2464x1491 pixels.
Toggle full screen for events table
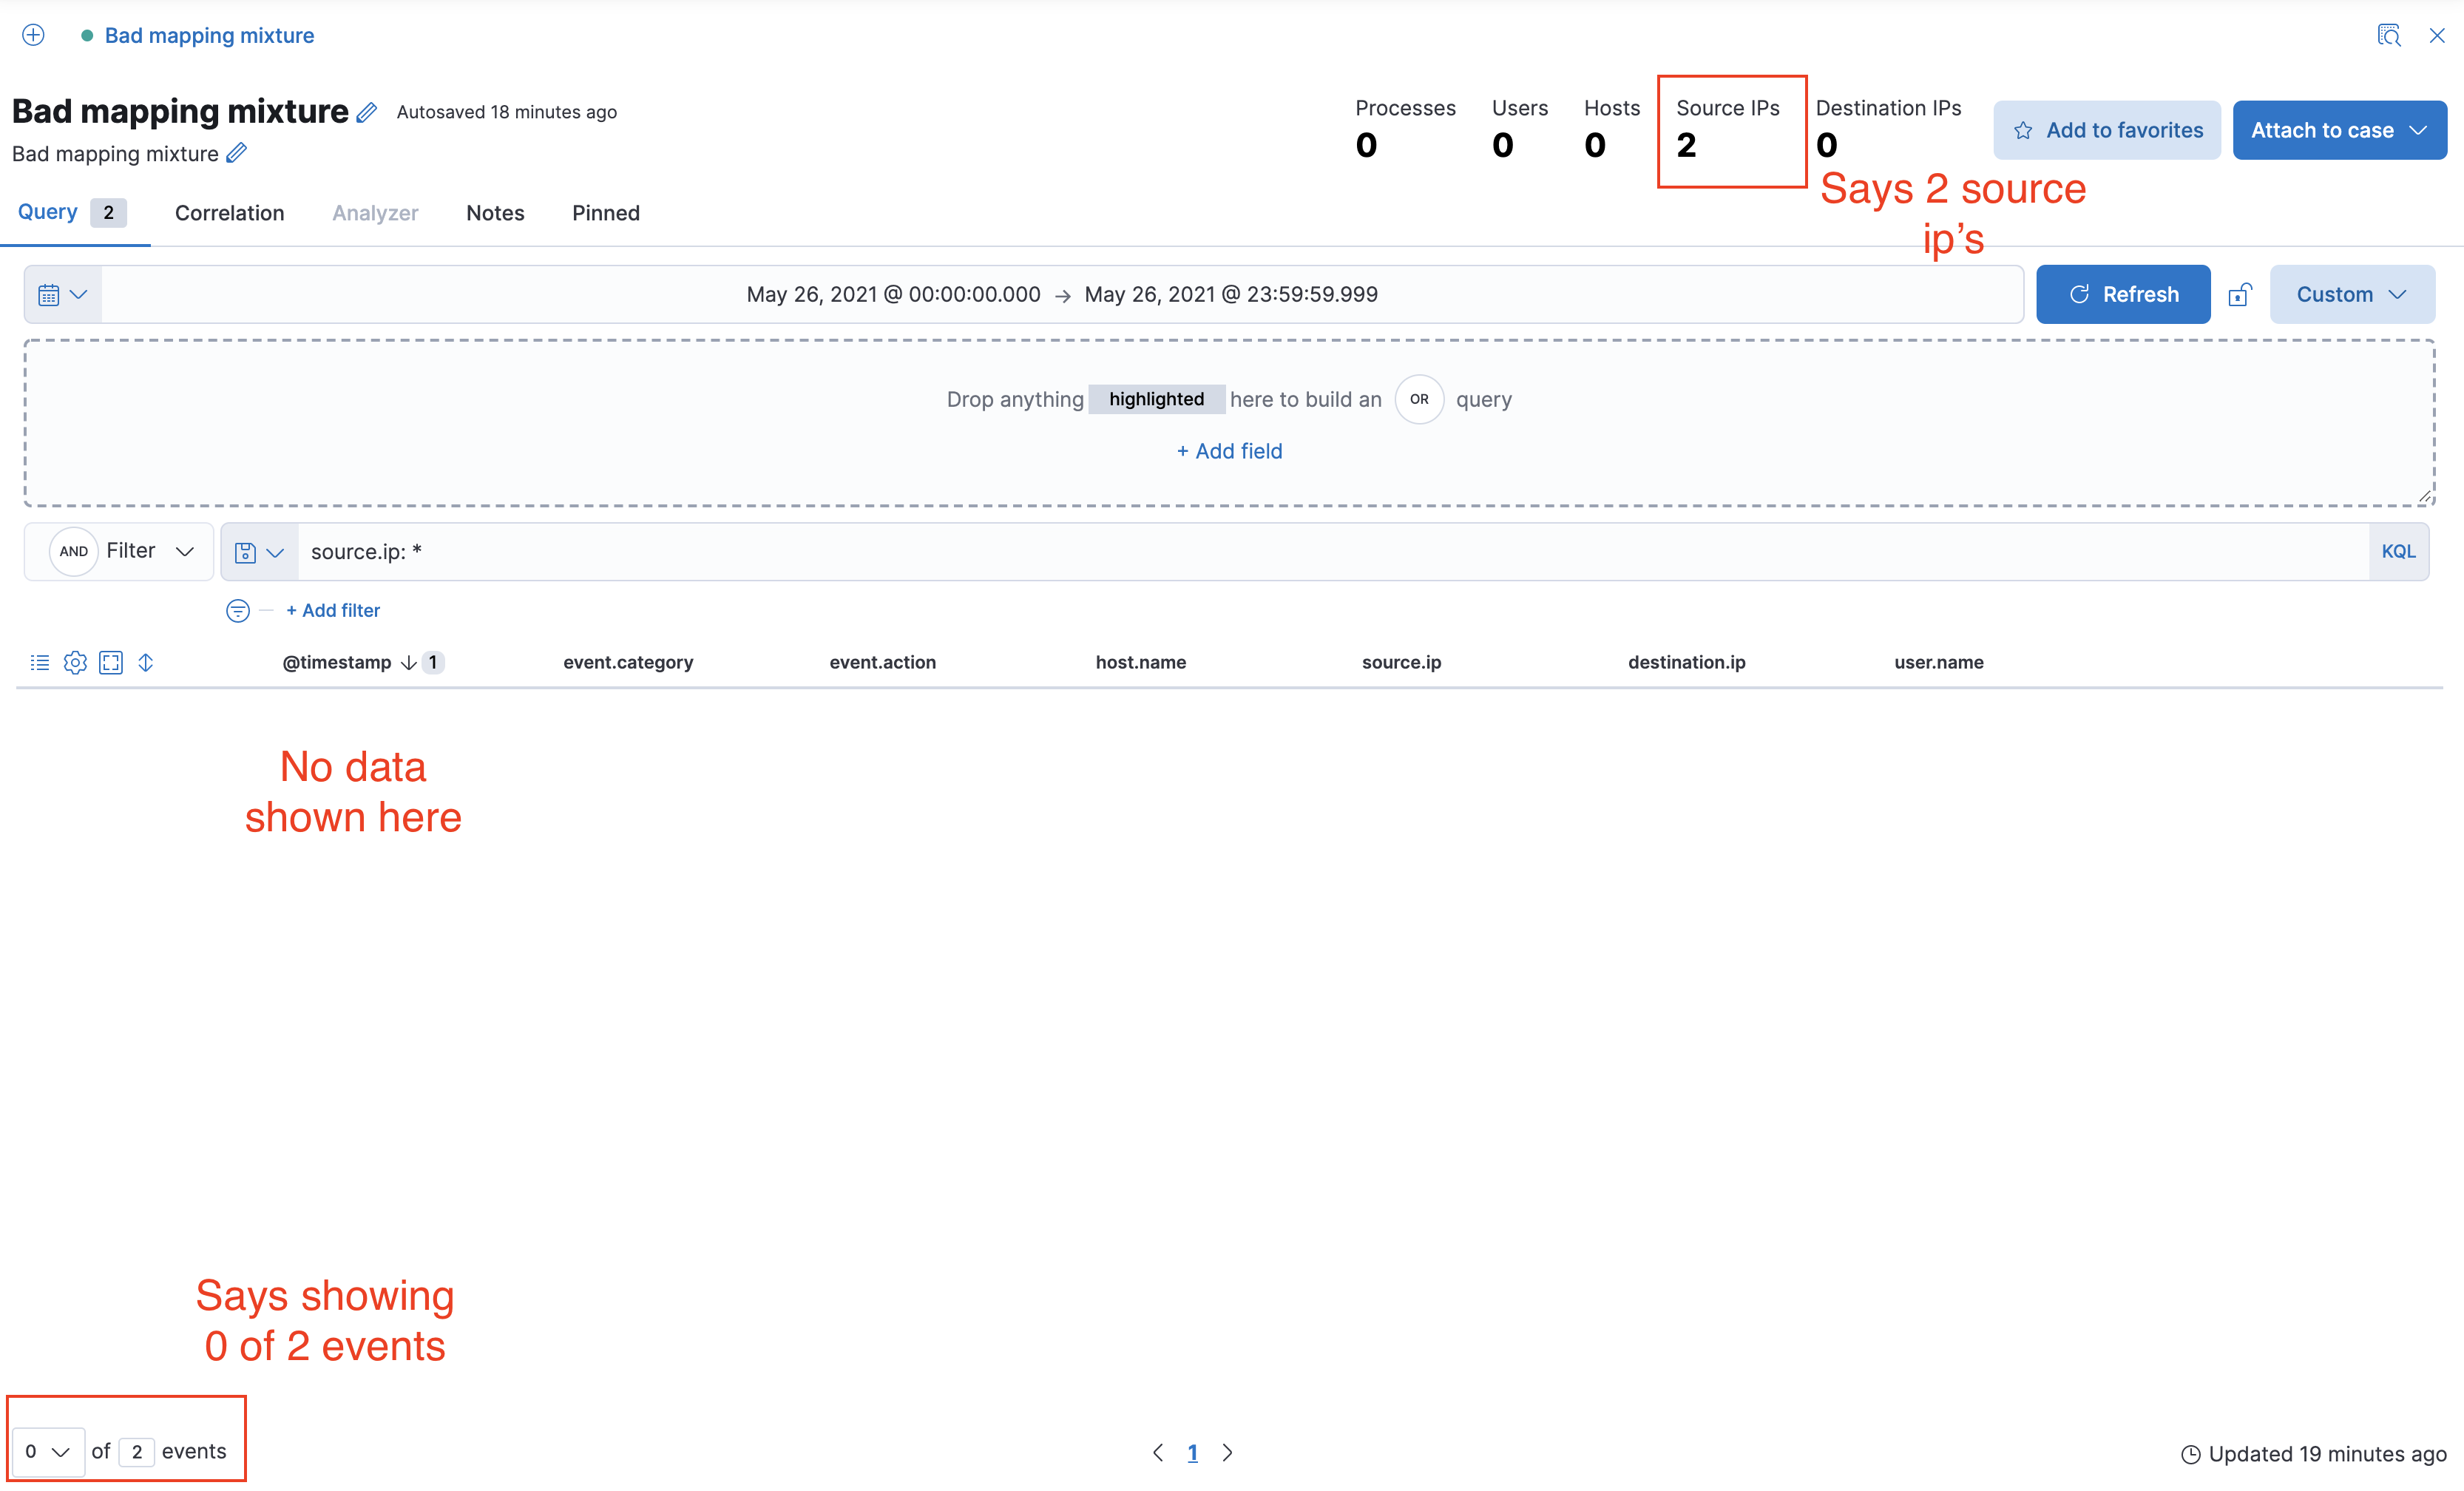click(111, 662)
